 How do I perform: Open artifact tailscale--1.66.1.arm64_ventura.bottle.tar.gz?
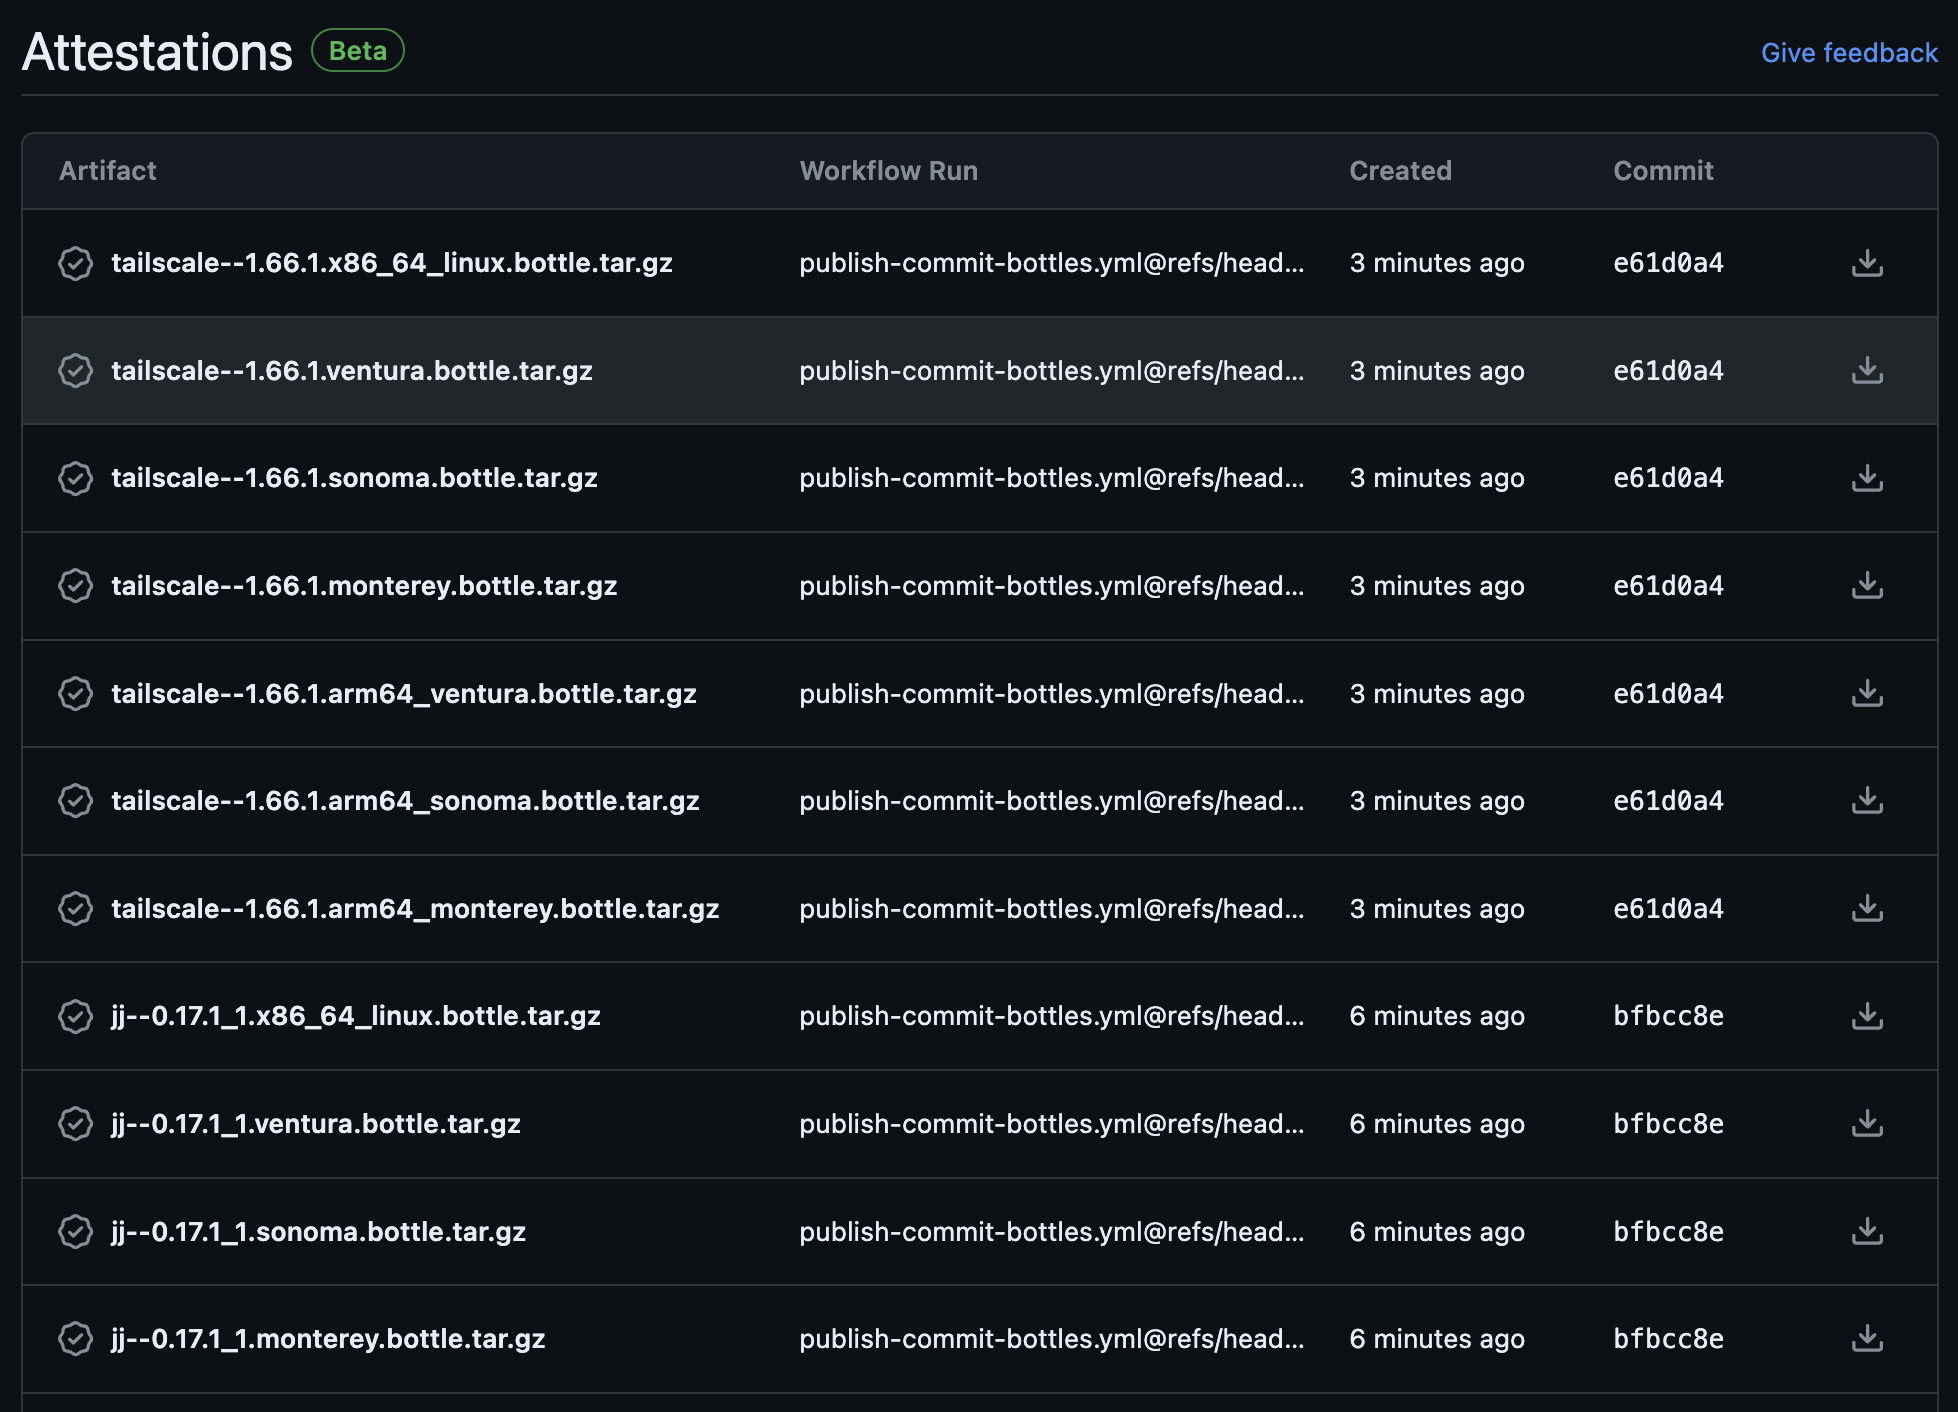(404, 694)
